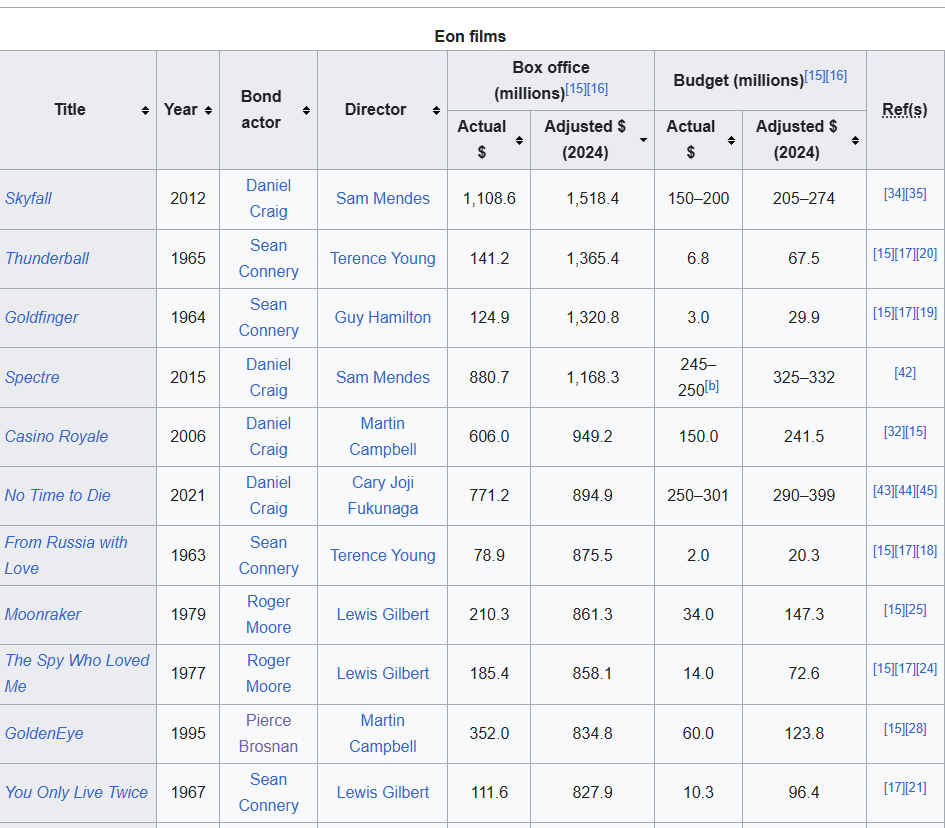Click Guy Hamilton director link
Viewport: 945px width, 828px height.
click(x=383, y=318)
